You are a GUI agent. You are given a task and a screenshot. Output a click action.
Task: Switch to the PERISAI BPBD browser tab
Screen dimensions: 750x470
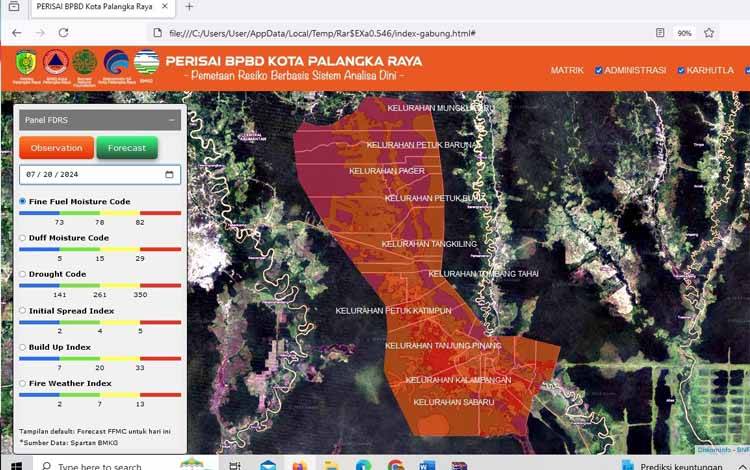(101, 7)
